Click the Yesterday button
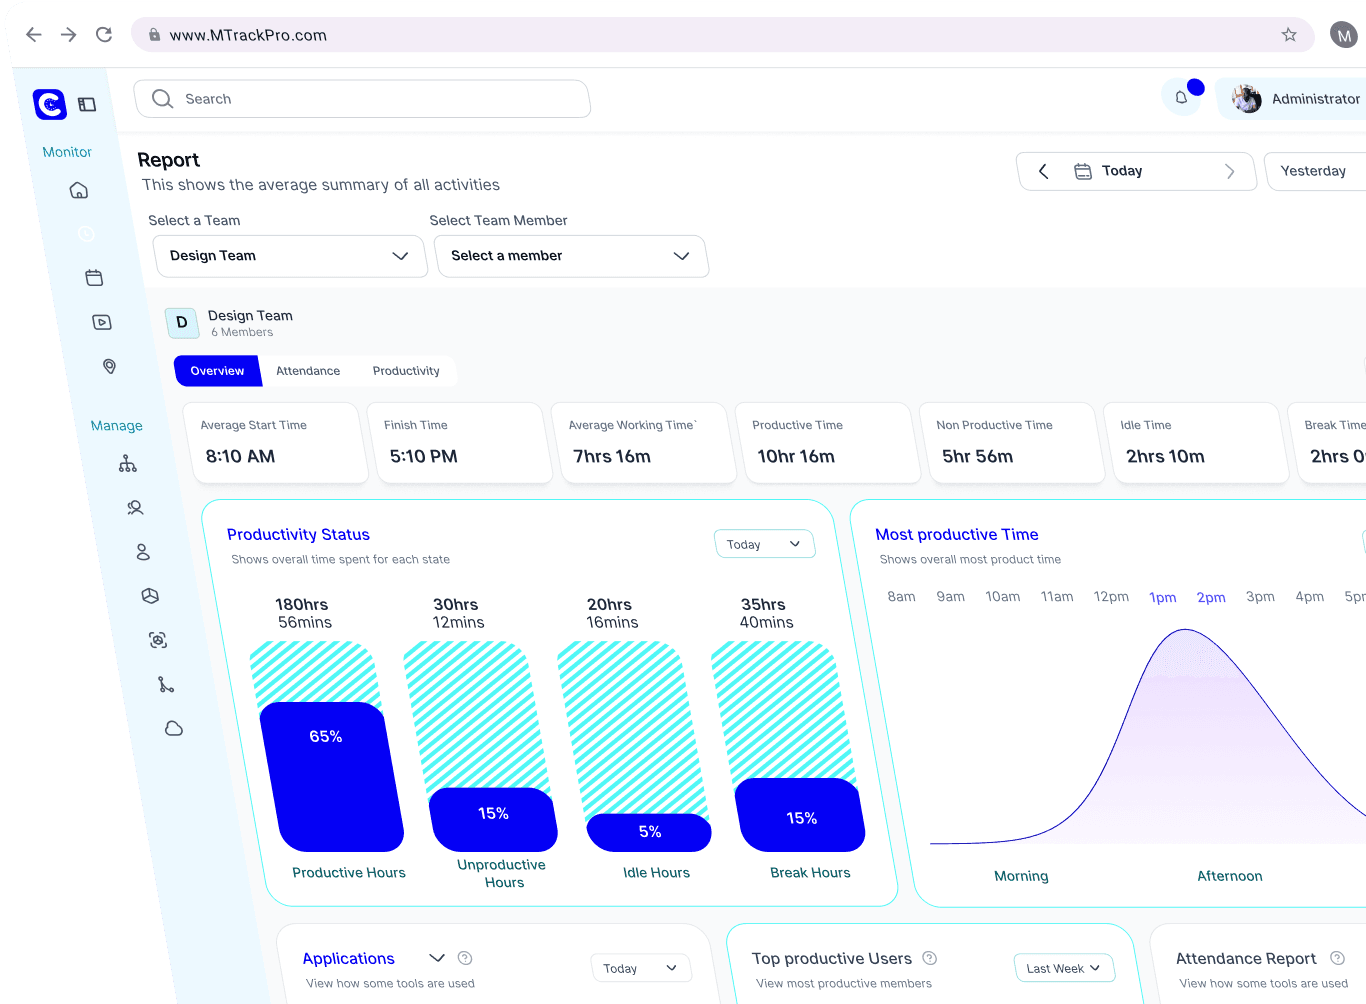 pos(1313,171)
